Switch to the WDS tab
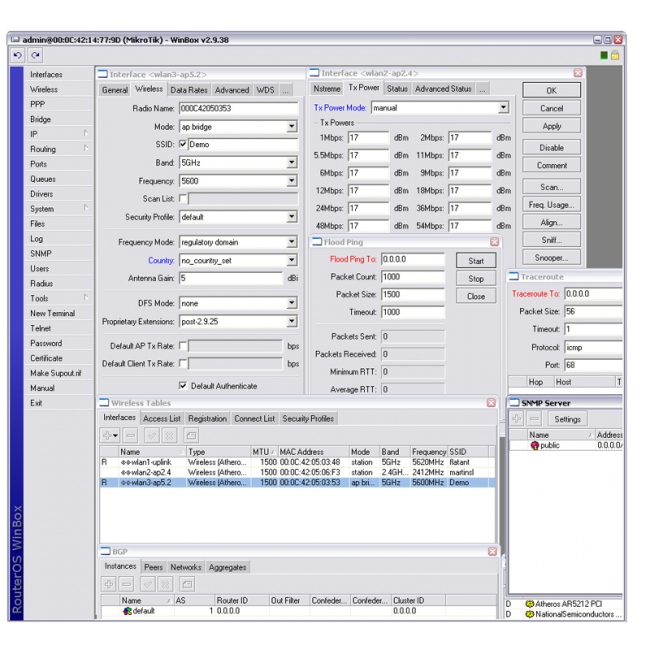 click(x=265, y=90)
